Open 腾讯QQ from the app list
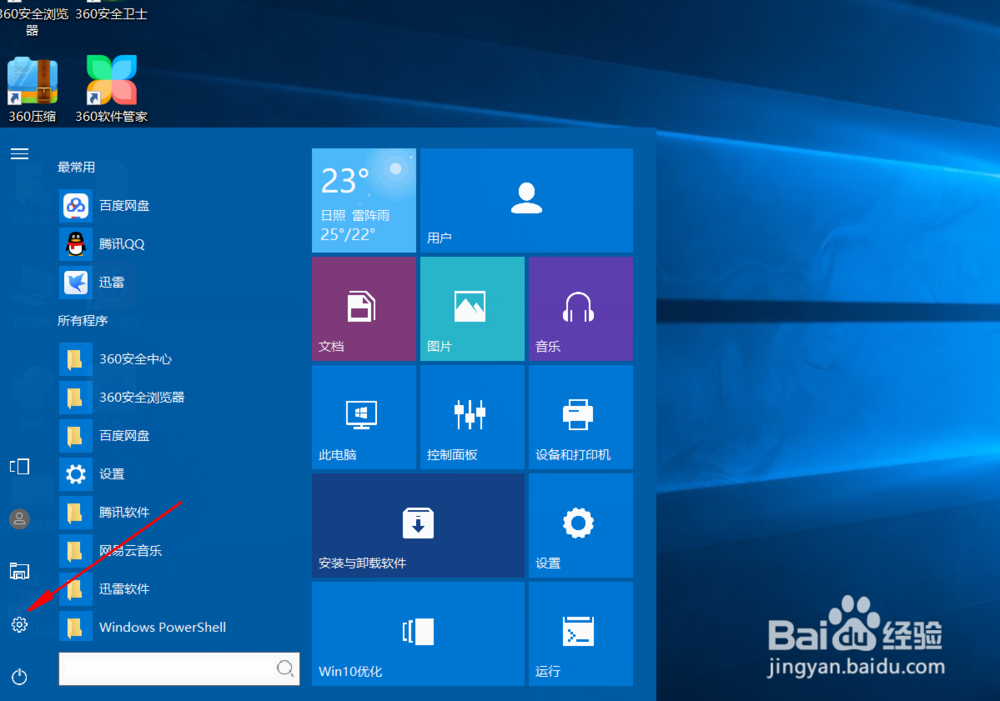 [x=179, y=244]
